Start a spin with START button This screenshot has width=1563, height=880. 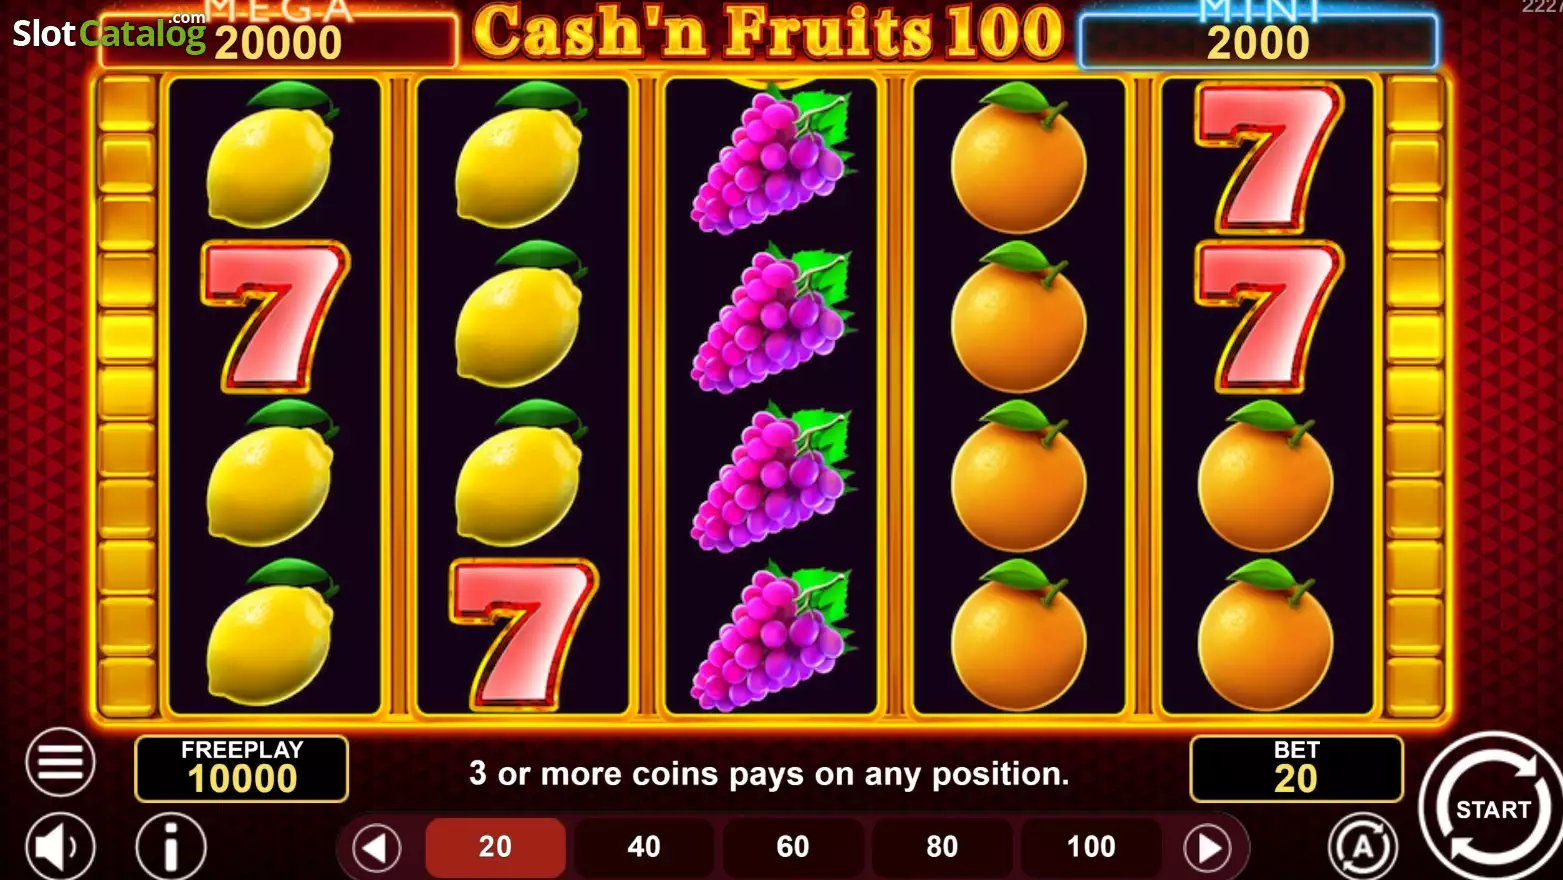click(x=1491, y=809)
